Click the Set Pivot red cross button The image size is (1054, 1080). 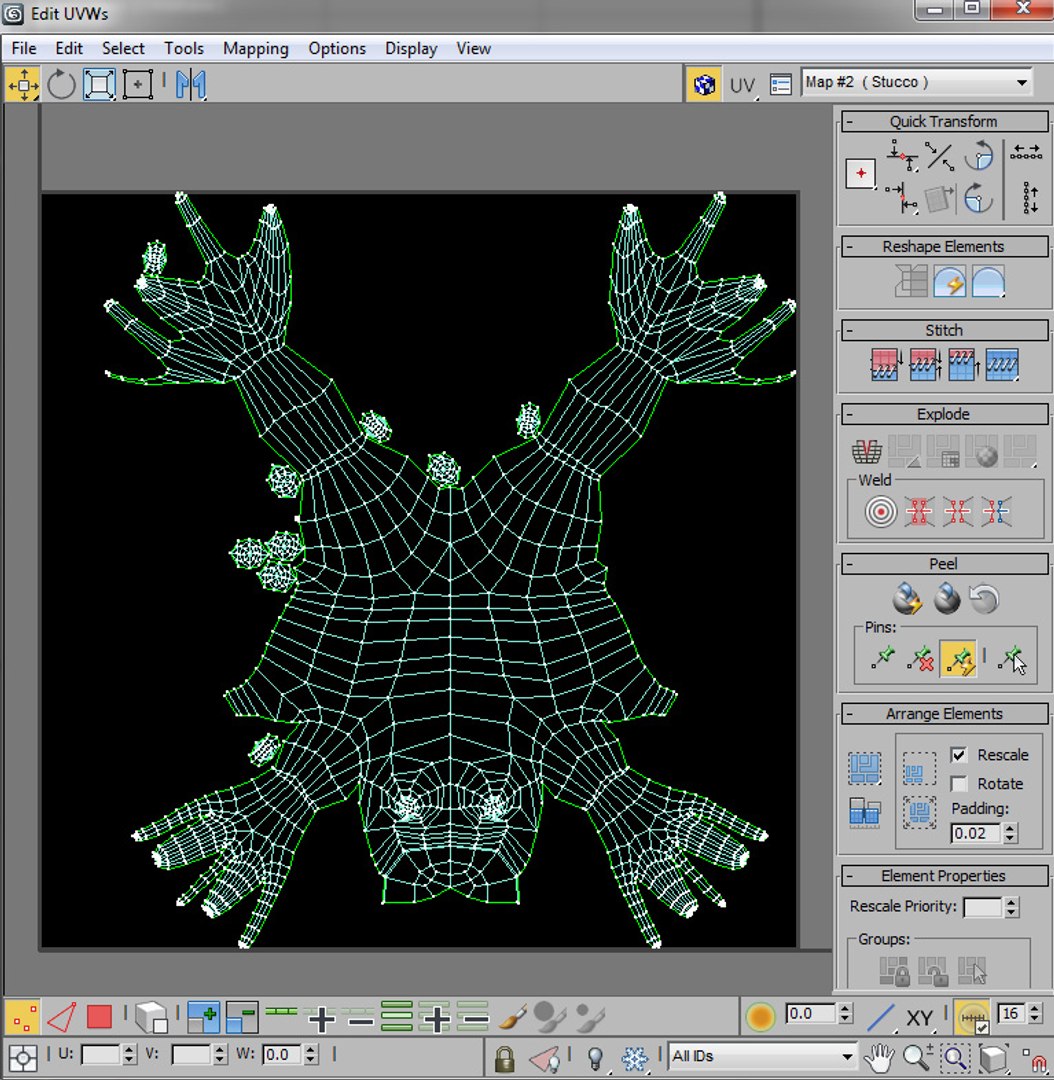(860, 174)
